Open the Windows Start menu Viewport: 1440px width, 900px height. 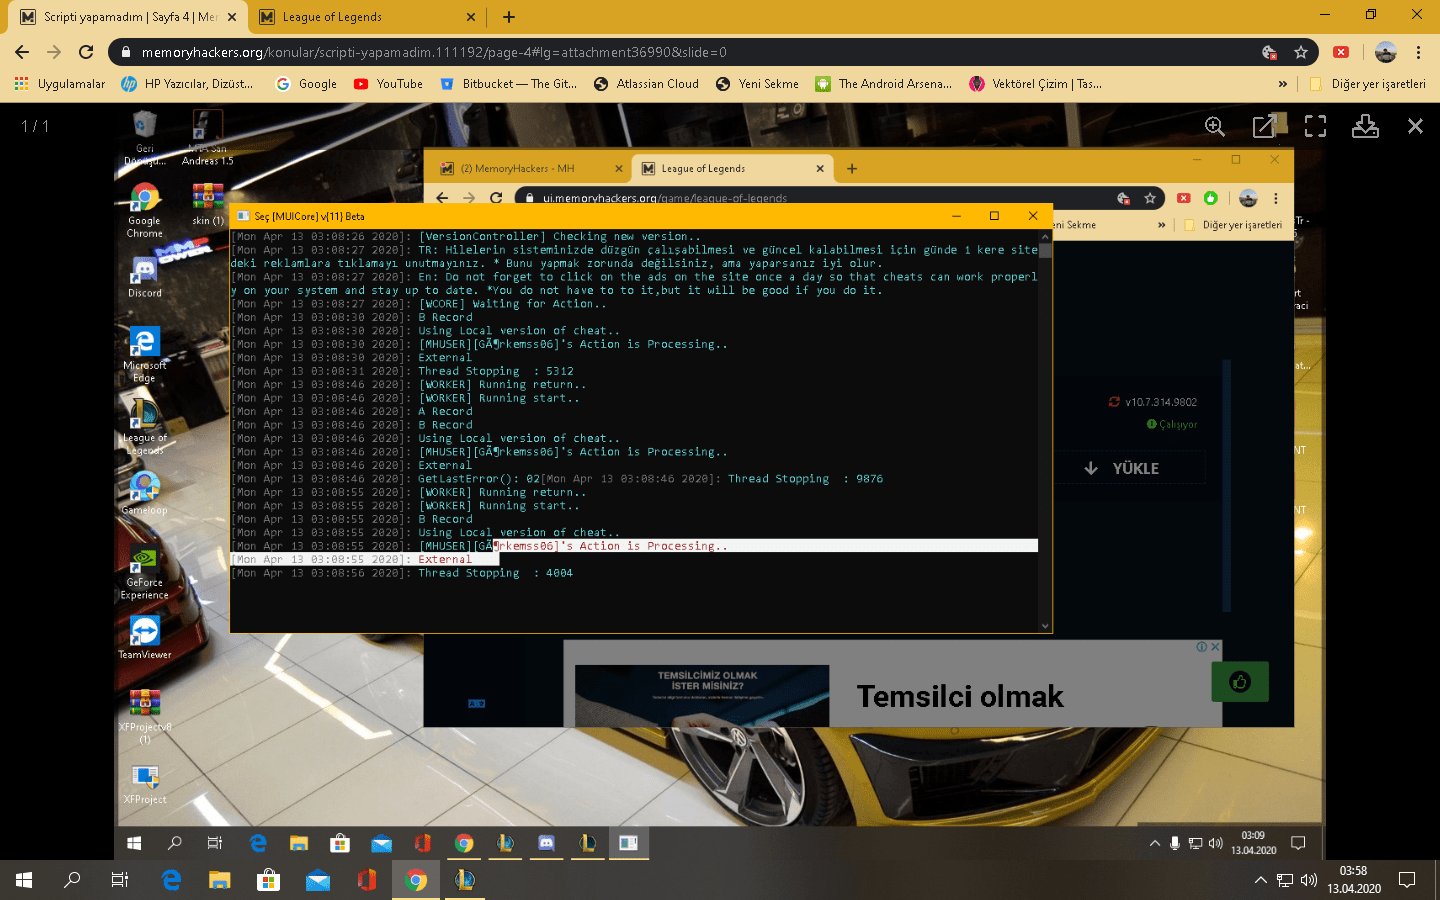tap(24, 880)
